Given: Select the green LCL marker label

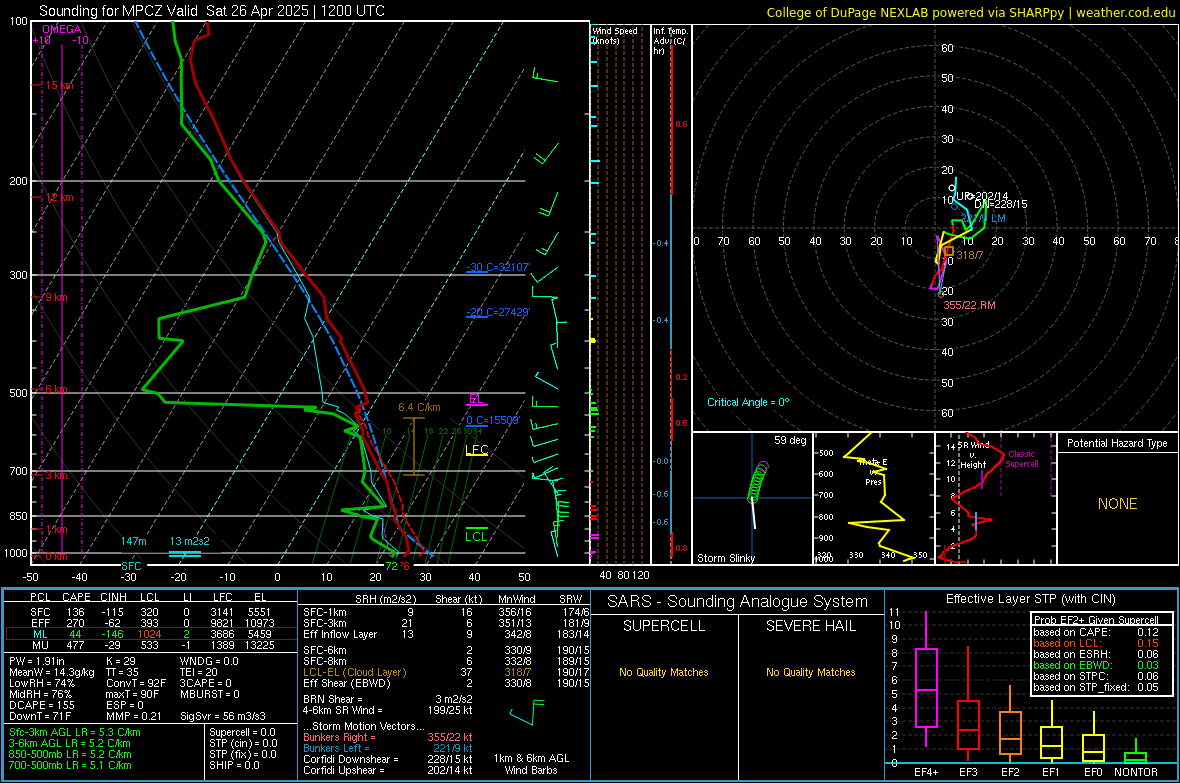Looking at the screenshot, I should tap(476, 536).
